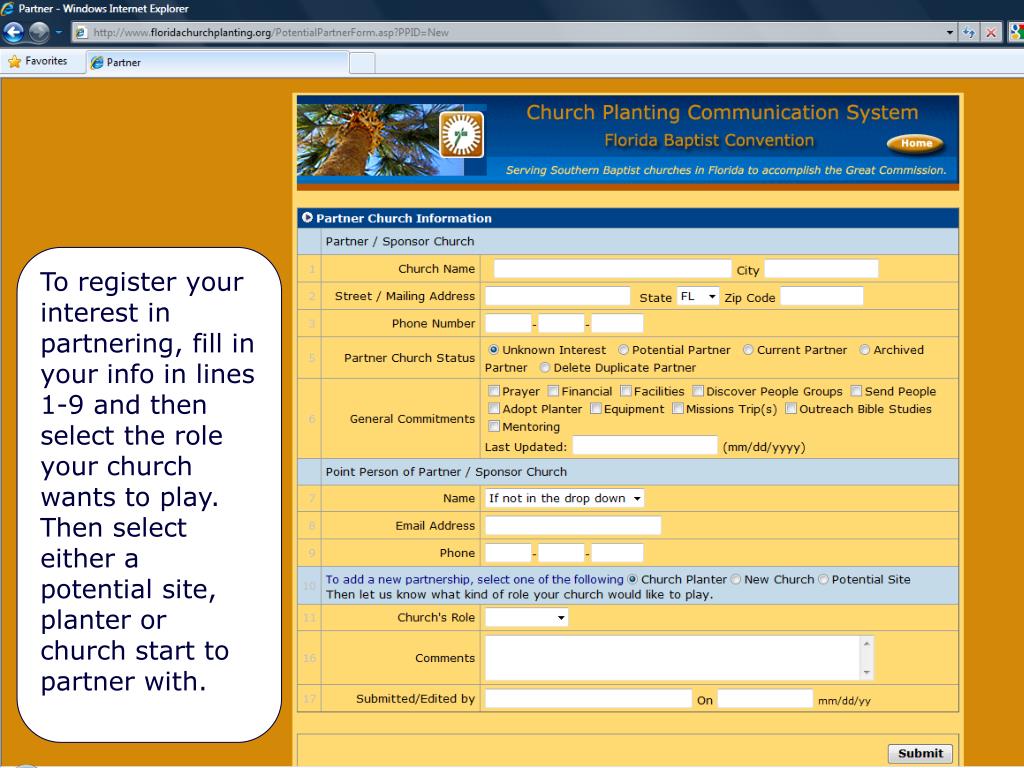The image size is (1024, 768).
Task: Click the Favorites star icon
Action: pyautogui.click(x=14, y=61)
